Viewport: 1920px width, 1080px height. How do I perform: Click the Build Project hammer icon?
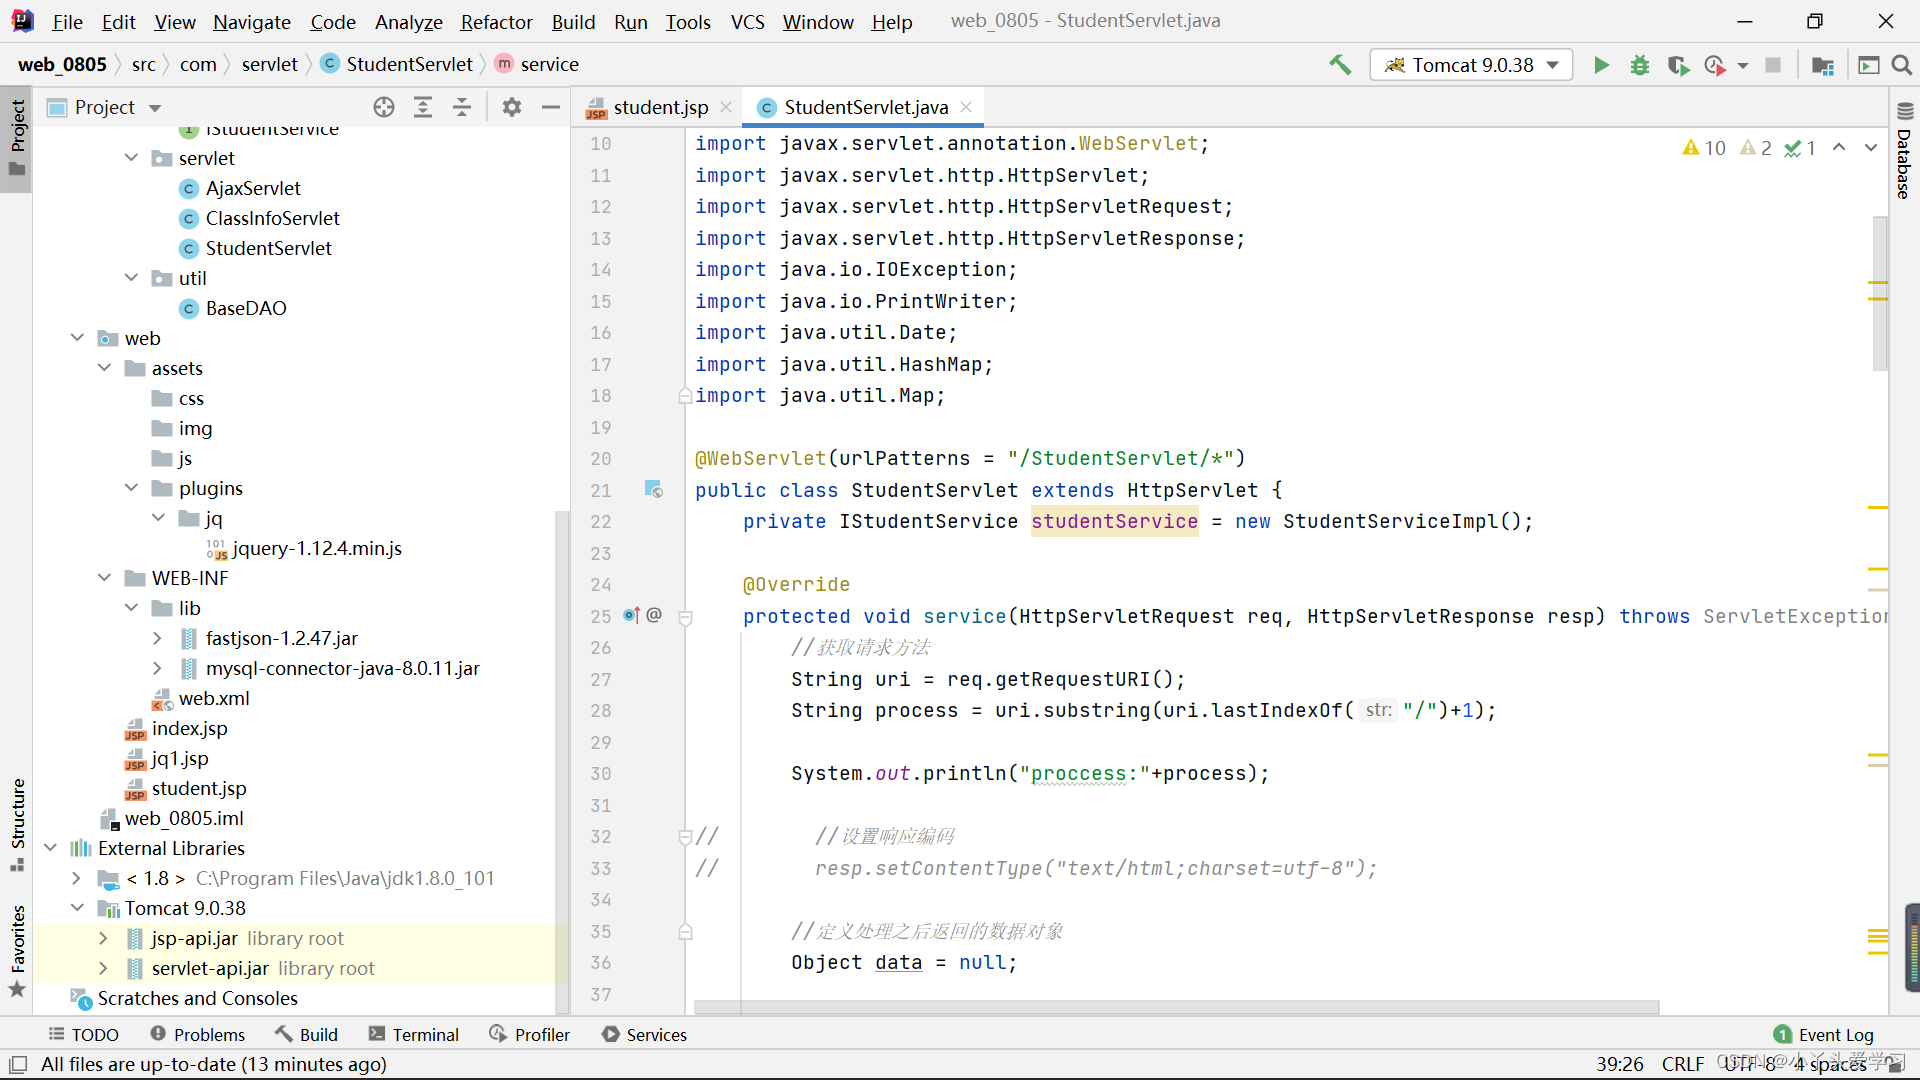pyautogui.click(x=1340, y=65)
